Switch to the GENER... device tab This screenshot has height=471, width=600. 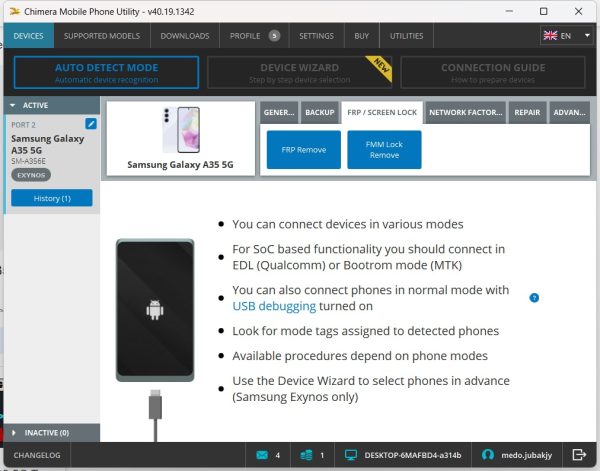pyautogui.click(x=279, y=112)
